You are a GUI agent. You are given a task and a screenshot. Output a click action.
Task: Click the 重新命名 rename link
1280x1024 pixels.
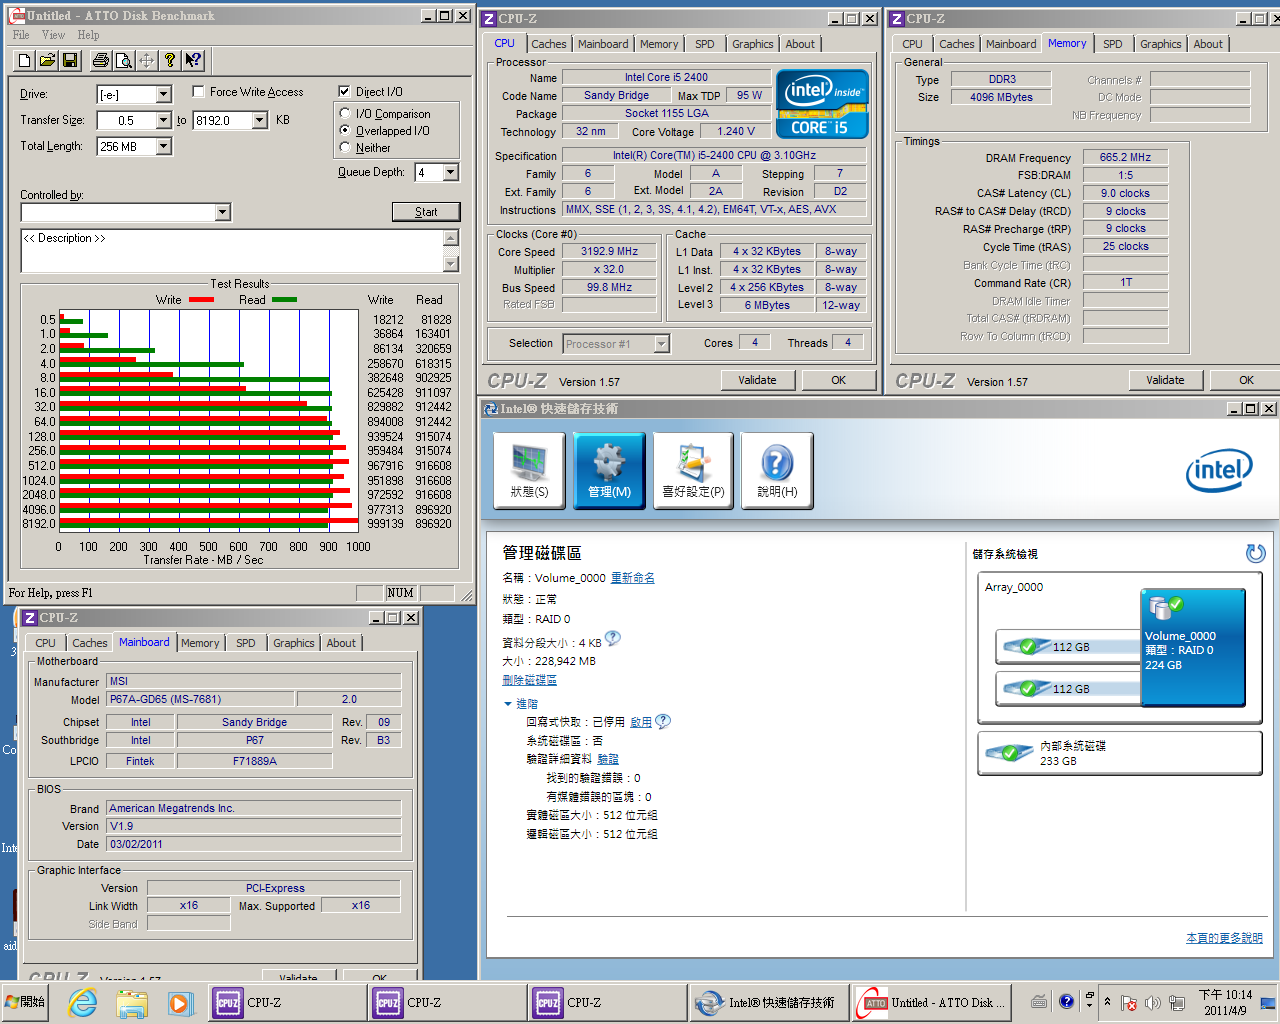(633, 578)
